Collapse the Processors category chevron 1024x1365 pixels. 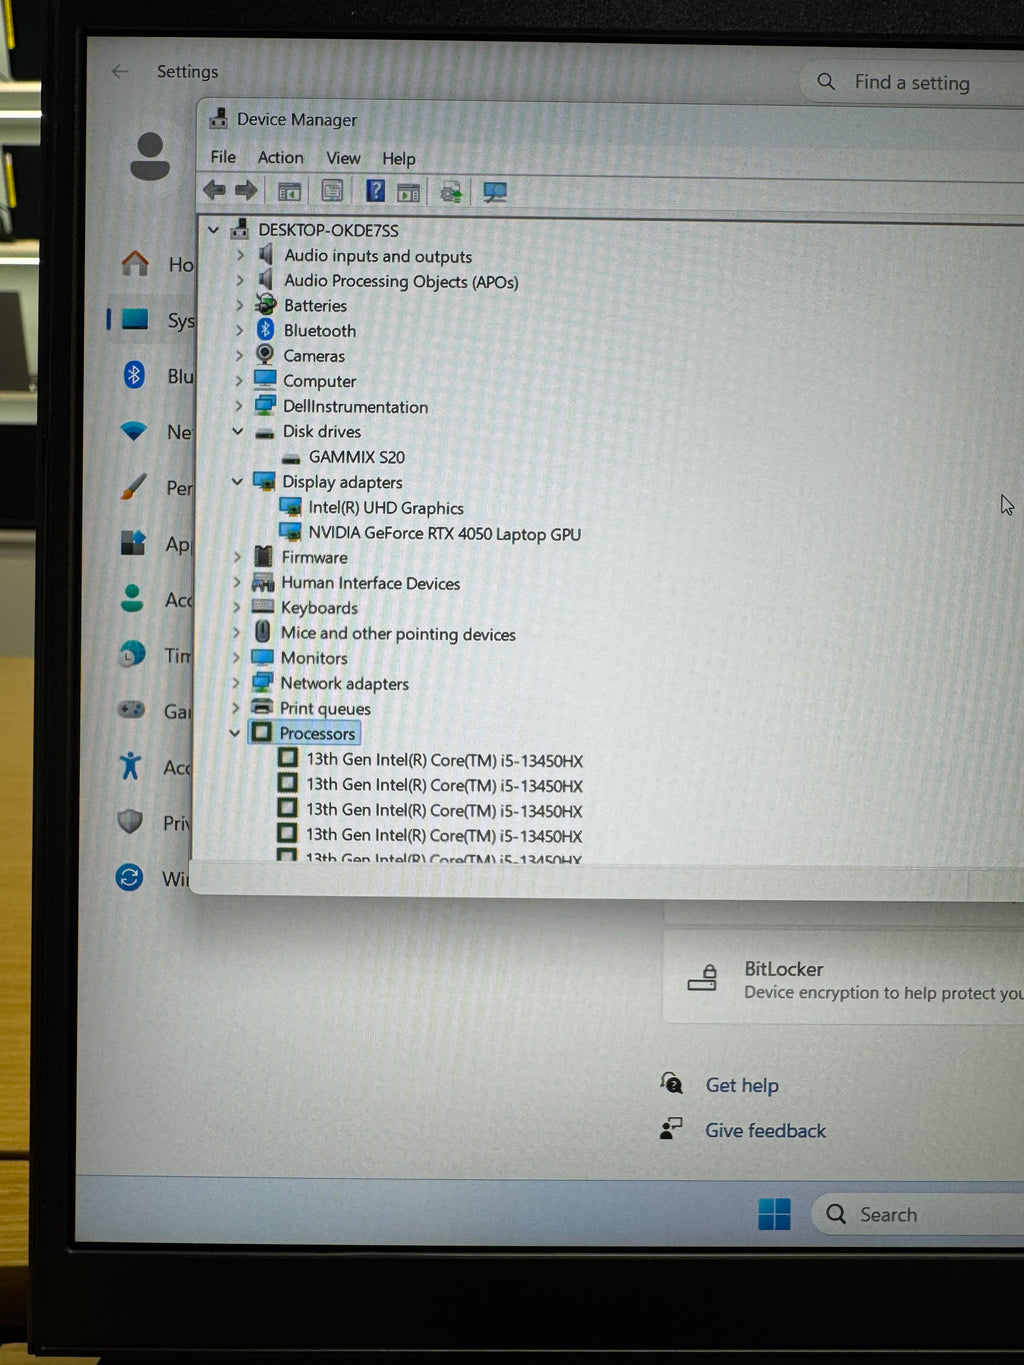pos(235,733)
